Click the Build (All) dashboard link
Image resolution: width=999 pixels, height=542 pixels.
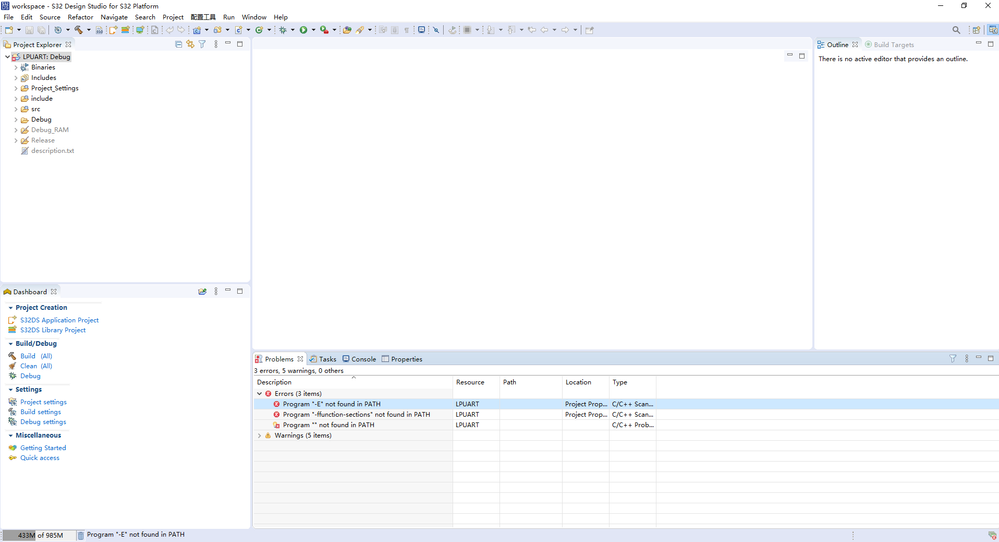pyautogui.click(x=36, y=356)
